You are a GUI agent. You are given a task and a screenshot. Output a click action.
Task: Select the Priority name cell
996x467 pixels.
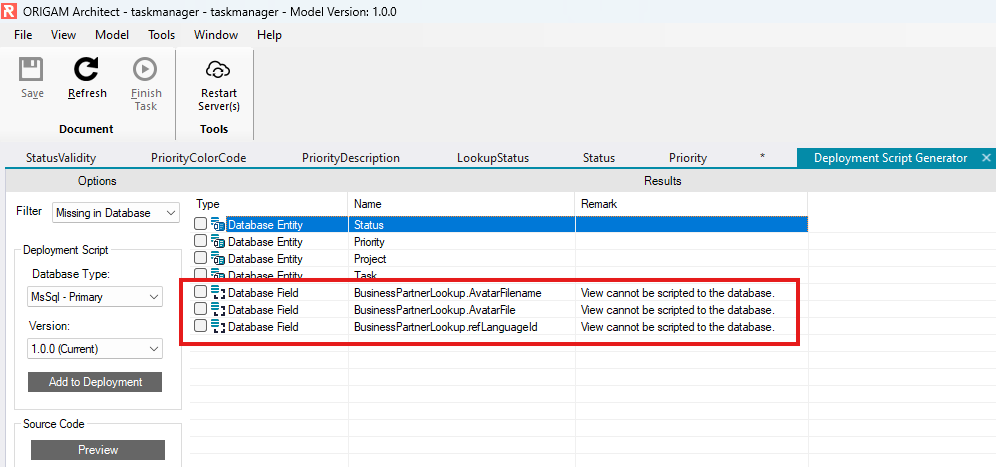coord(462,241)
